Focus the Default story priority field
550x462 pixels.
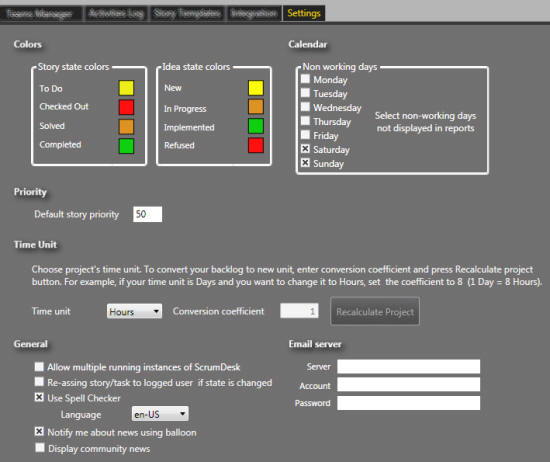(148, 214)
